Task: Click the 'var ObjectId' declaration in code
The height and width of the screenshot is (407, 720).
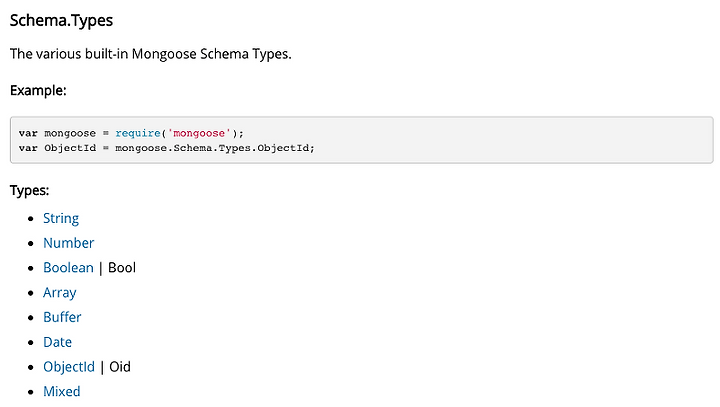Action: click(57, 148)
